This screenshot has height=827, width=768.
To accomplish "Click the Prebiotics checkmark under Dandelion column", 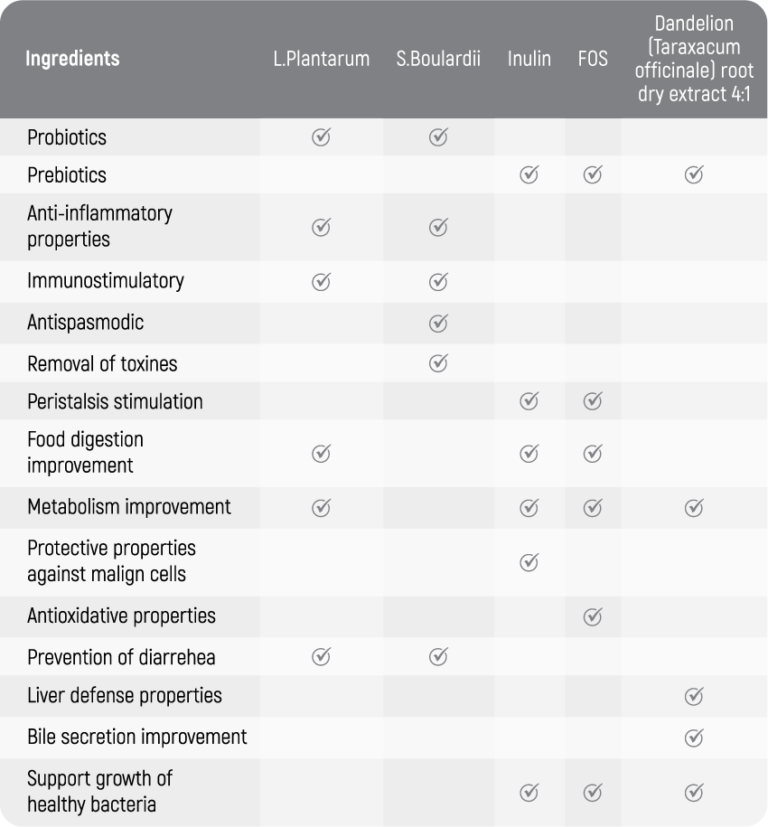I will coord(693,175).
